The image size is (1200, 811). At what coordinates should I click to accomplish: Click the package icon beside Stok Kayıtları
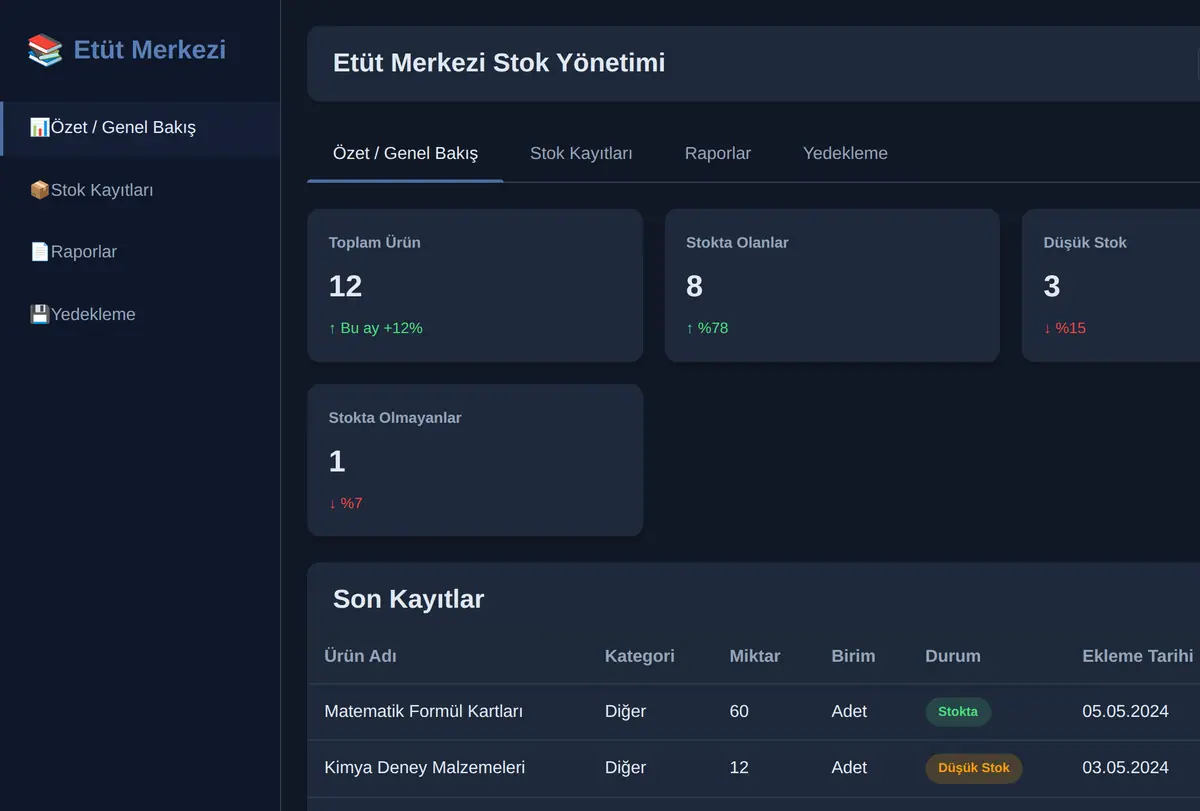point(40,190)
